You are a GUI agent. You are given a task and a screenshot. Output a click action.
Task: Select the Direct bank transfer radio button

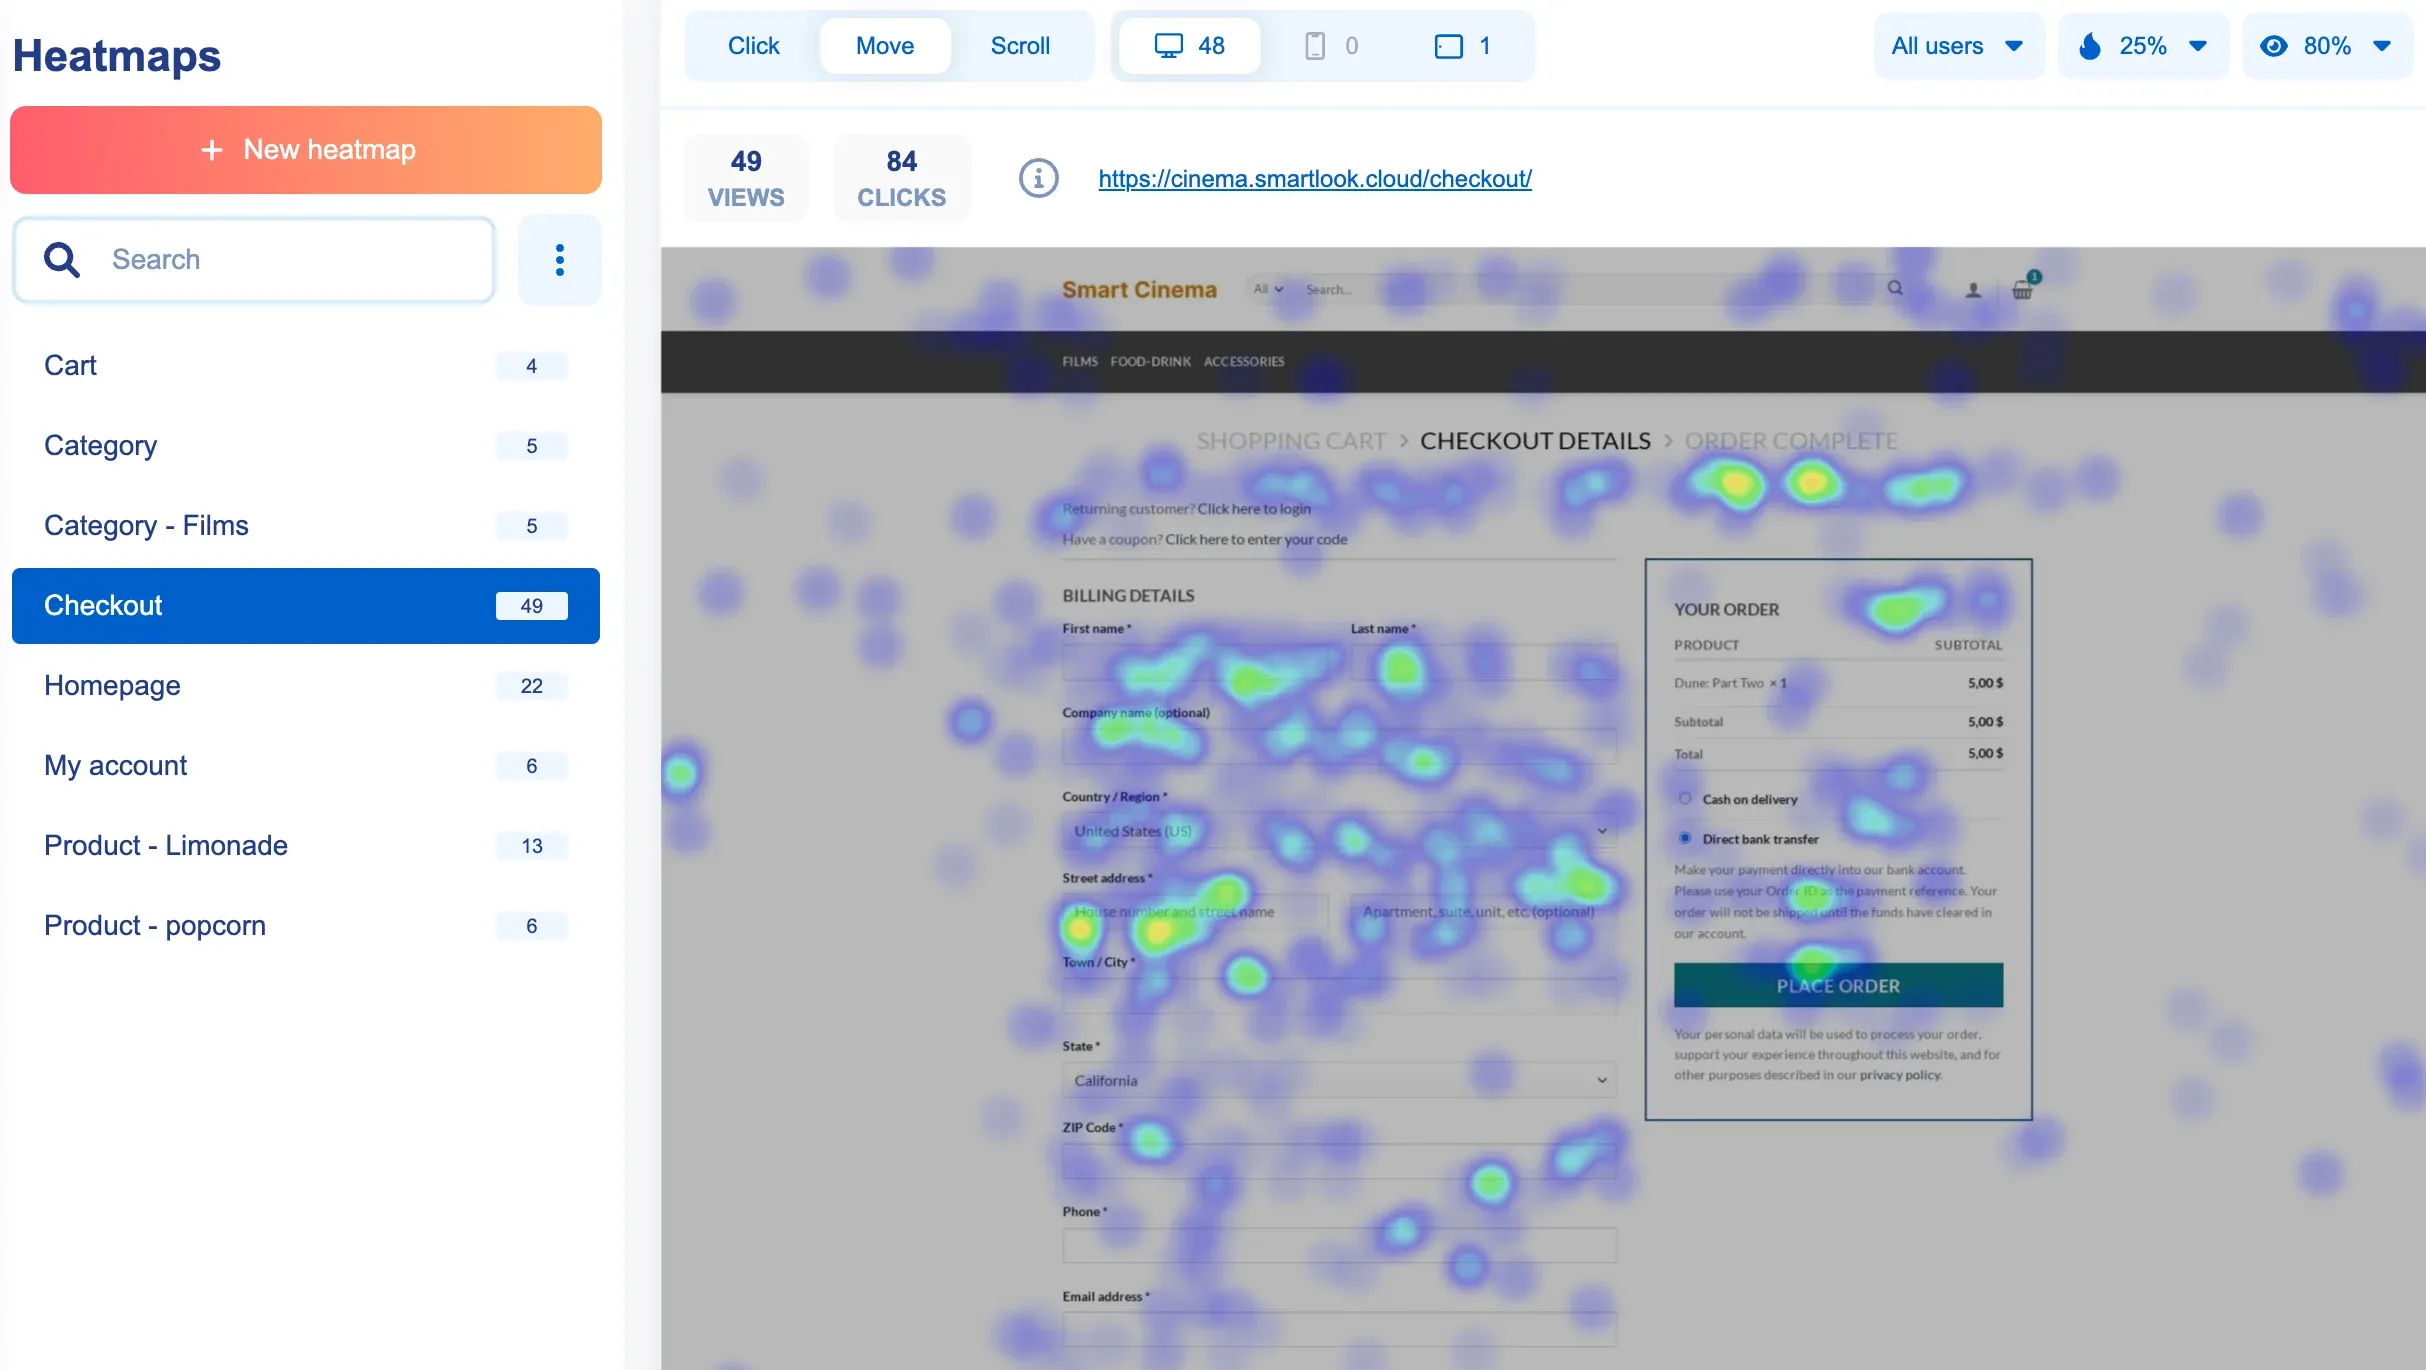[1686, 838]
